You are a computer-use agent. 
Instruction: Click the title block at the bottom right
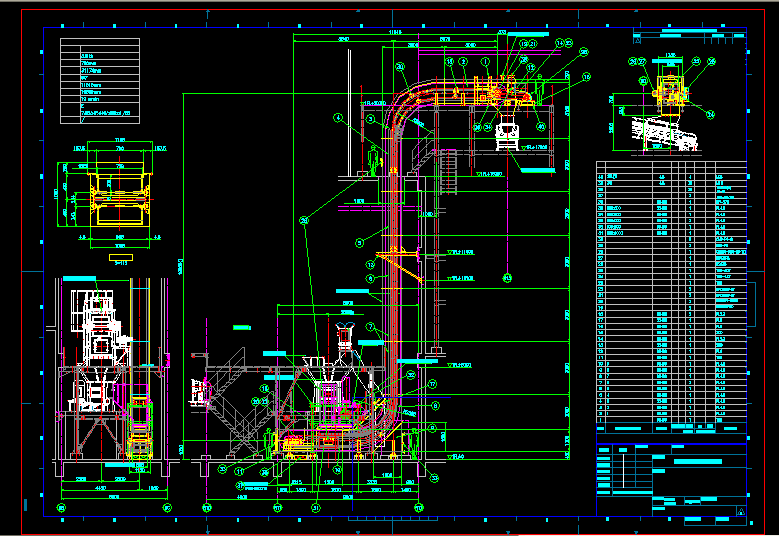(x=671, y=478)
